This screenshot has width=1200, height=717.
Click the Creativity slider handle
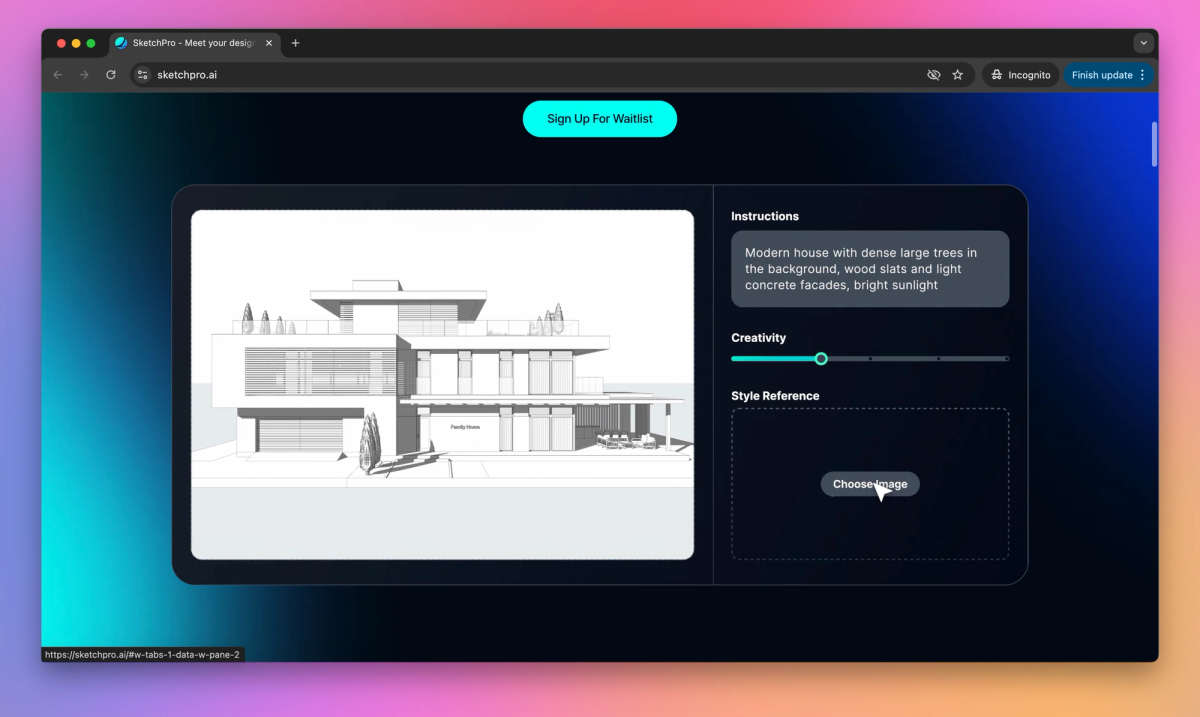pyautogui.click(x=821, y=358)
